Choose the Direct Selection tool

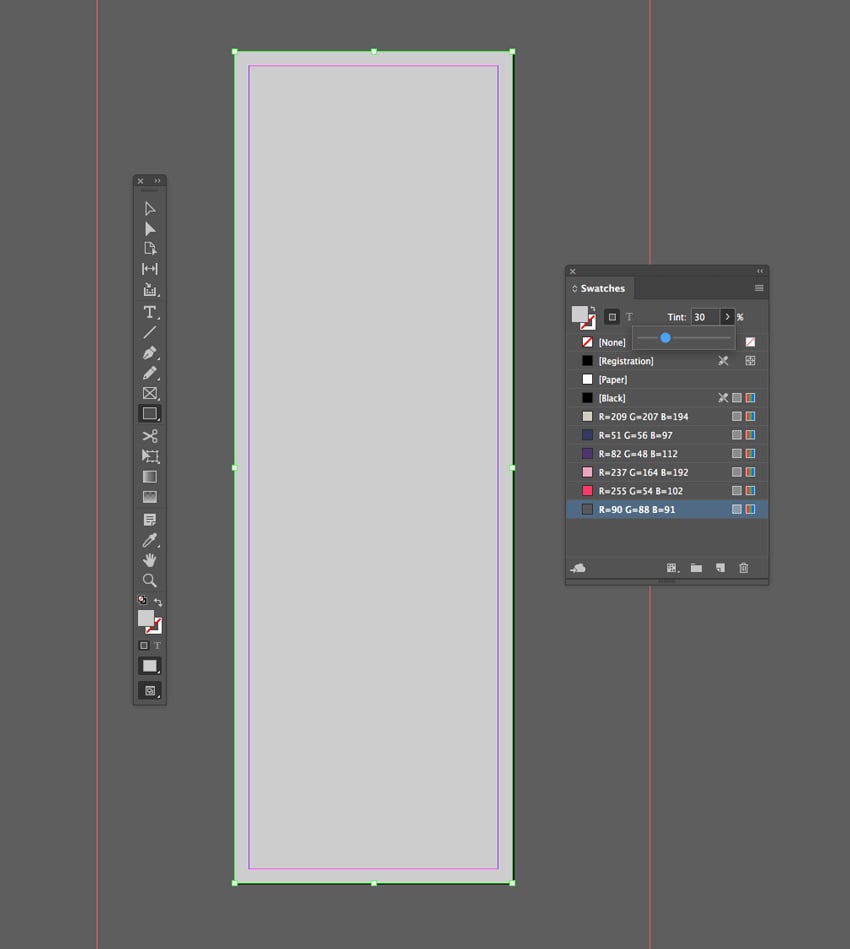(149, 229)
